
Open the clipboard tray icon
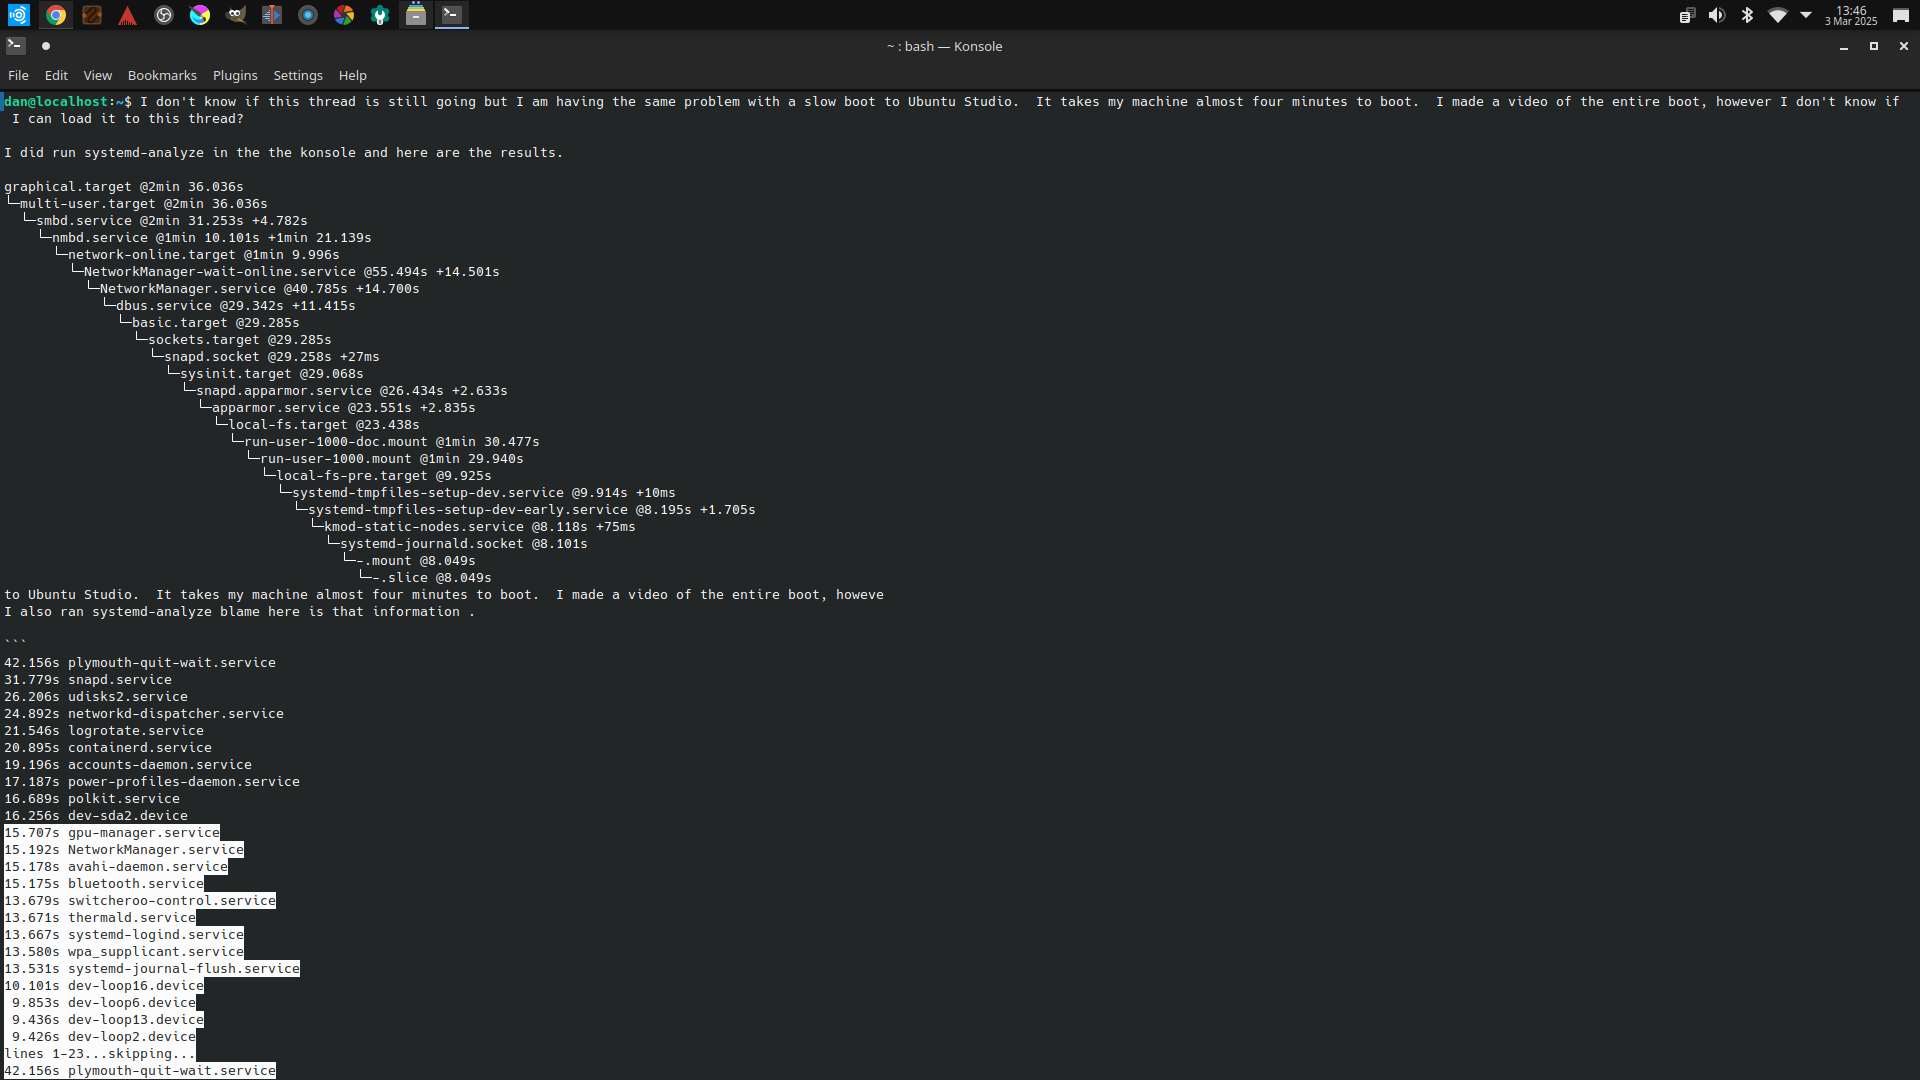point(1687,15)
